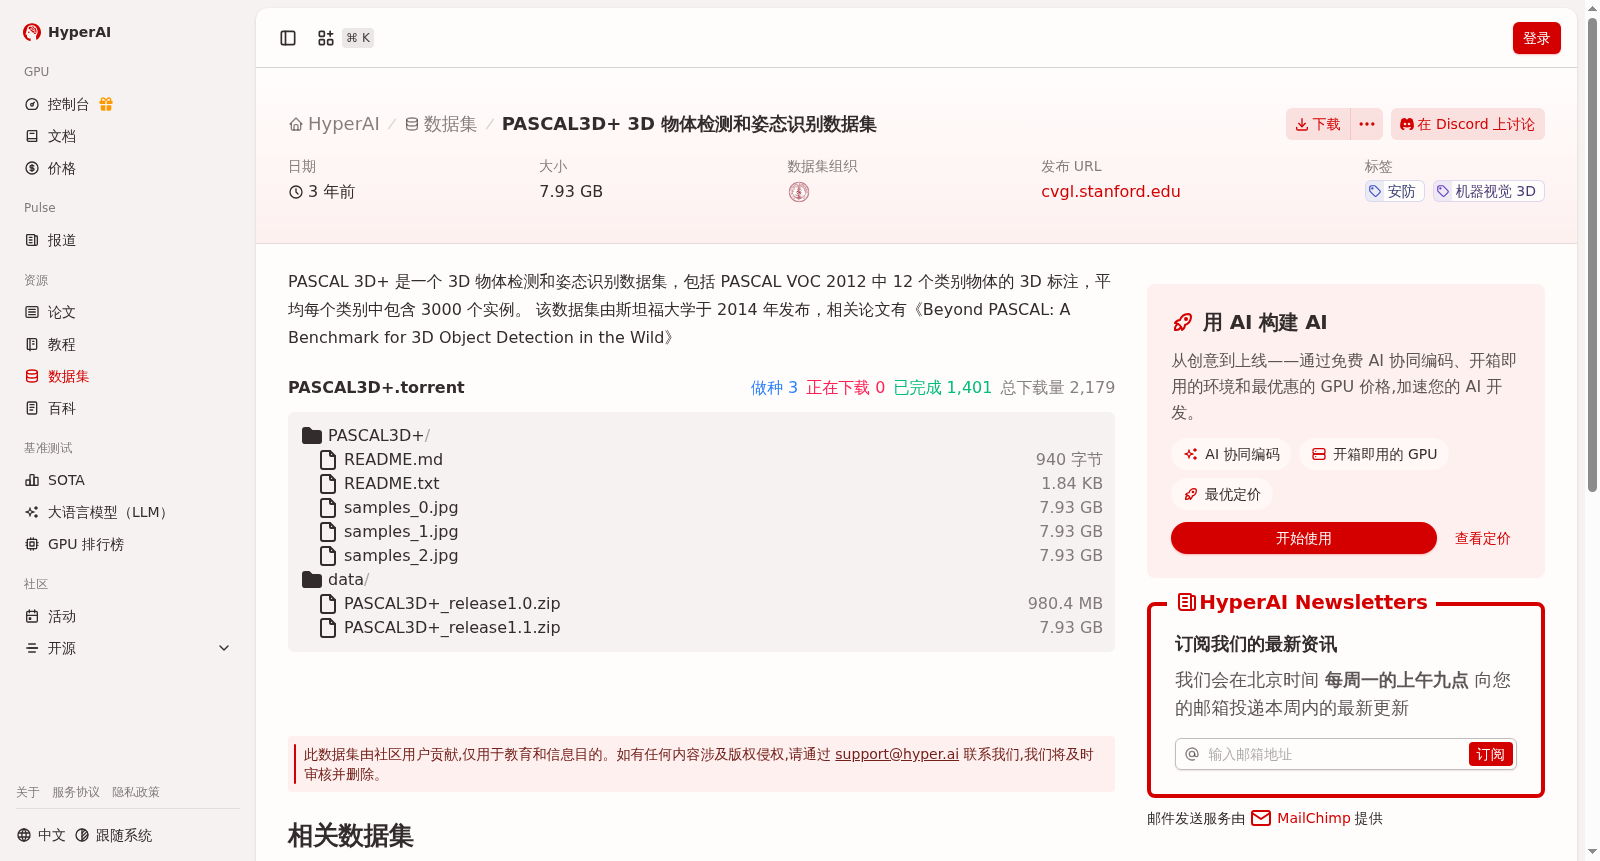Click the 订阅 subscribe button
The height and width of the screenshot is (861, 1600).
[x=1490, y=754]
